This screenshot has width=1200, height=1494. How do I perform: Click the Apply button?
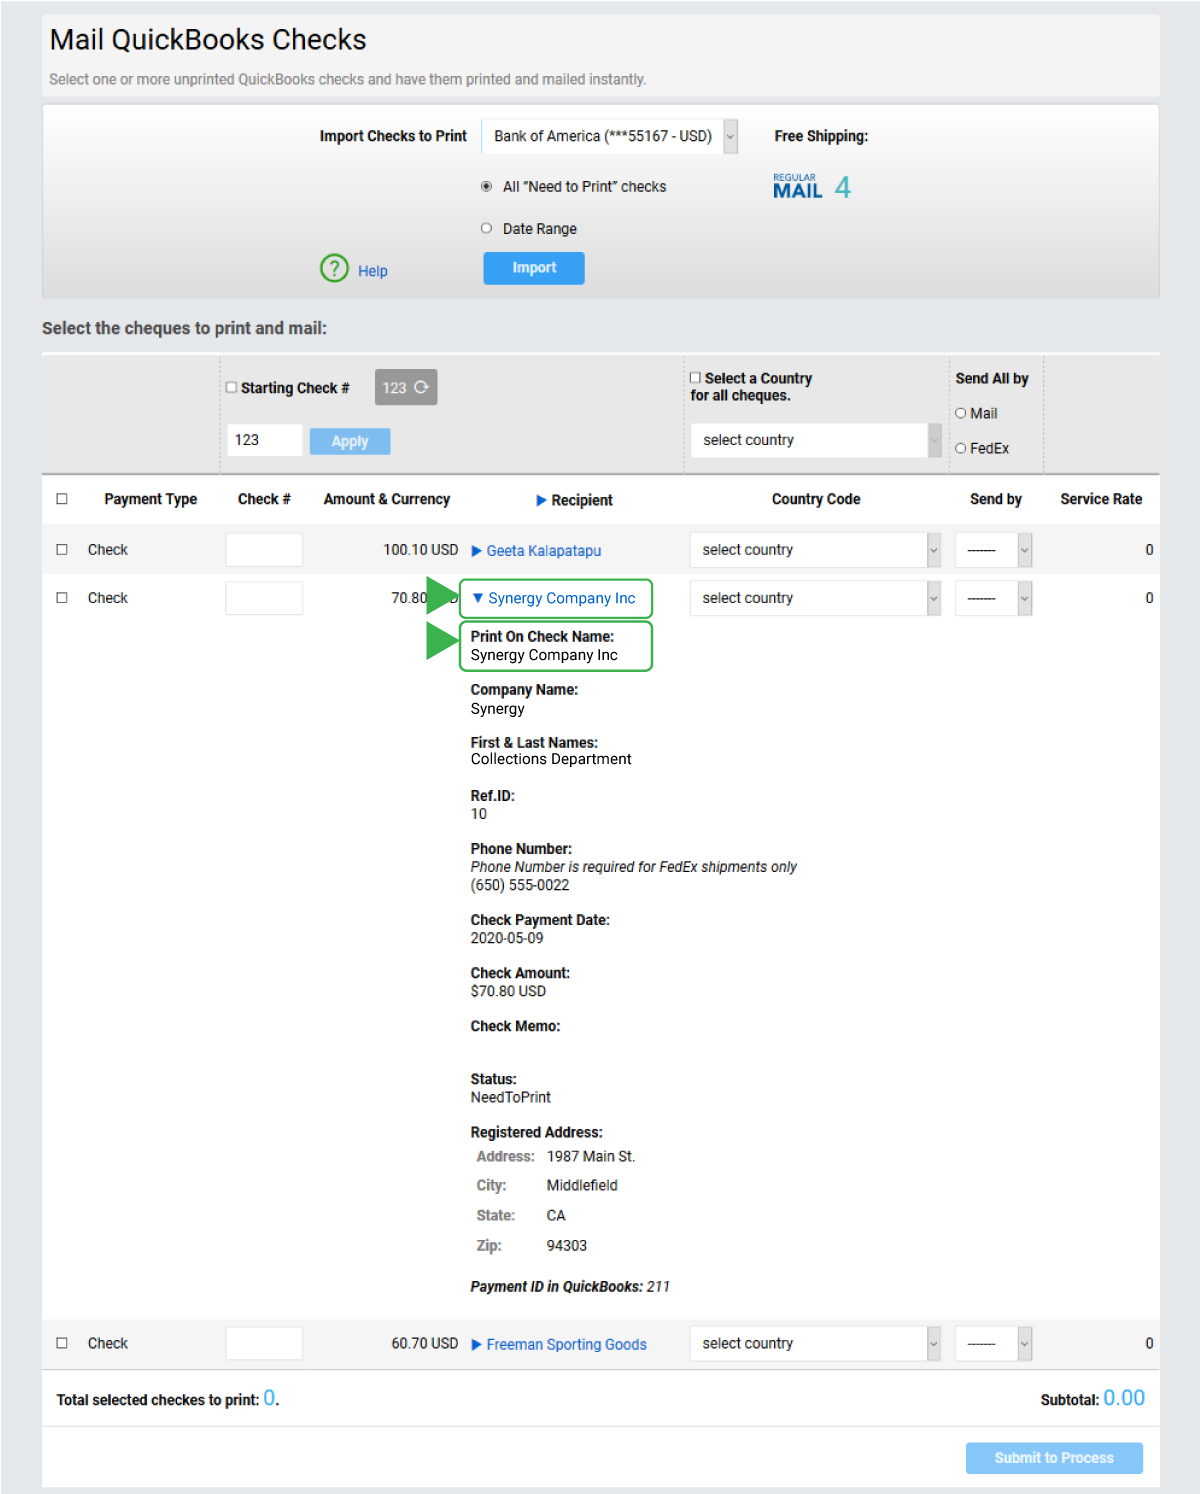350,441
